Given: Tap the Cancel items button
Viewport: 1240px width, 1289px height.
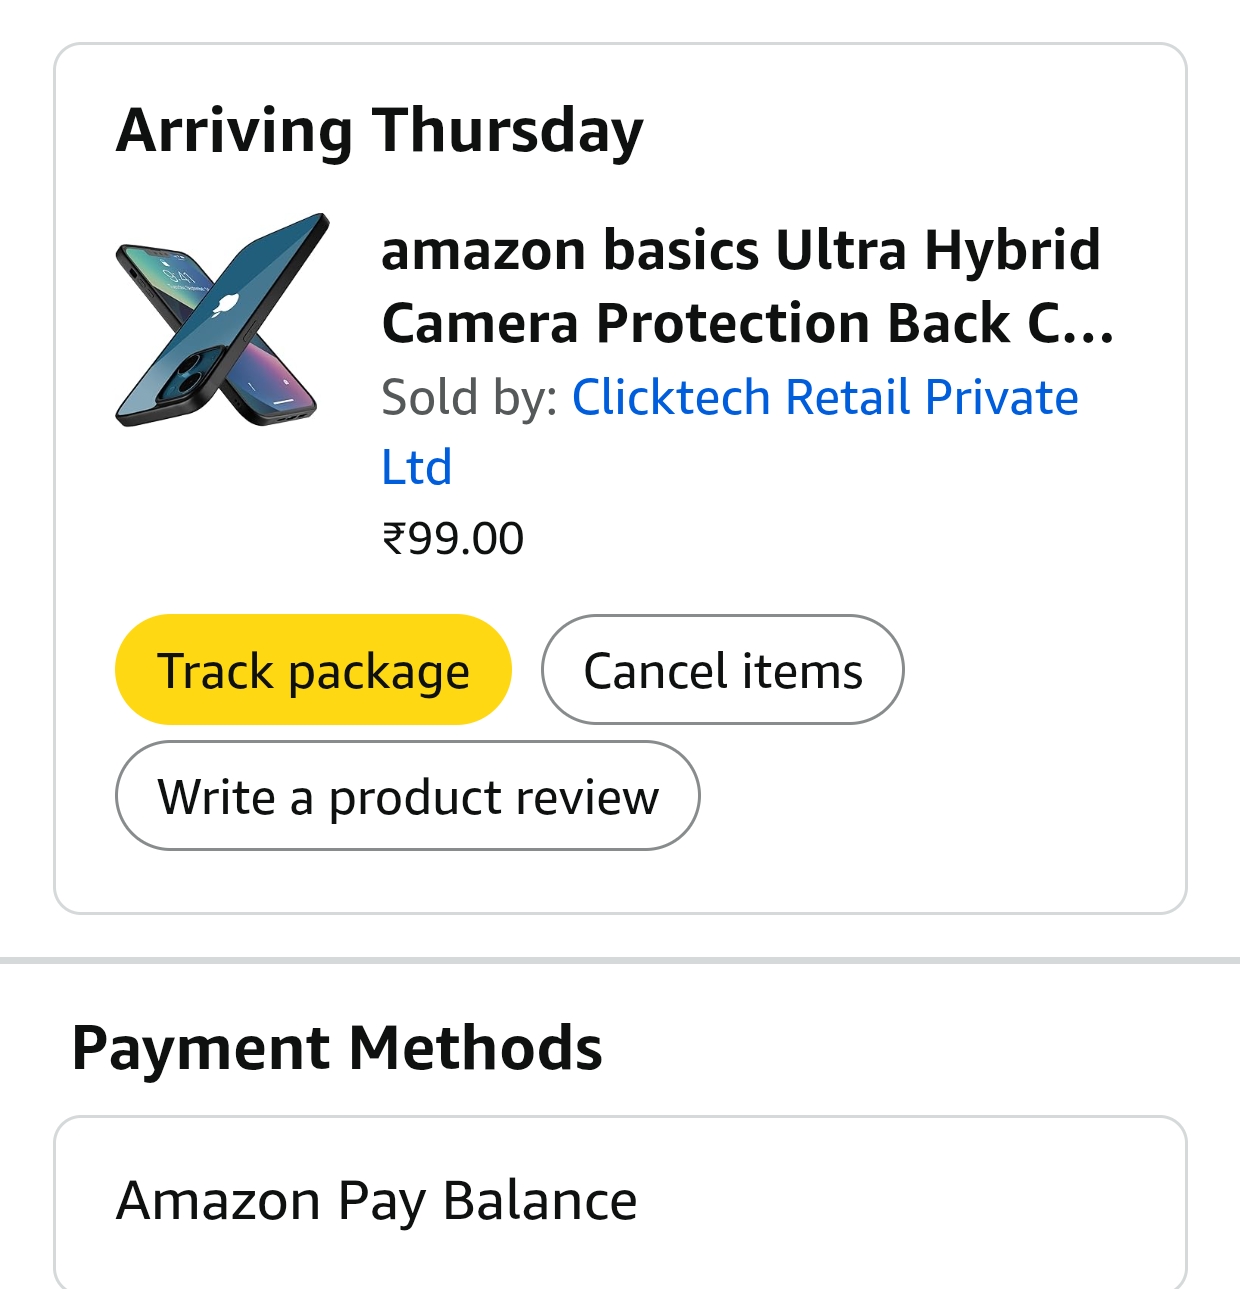Looking at the screenshot, I should pyautogui.click(x=722, y=670).
